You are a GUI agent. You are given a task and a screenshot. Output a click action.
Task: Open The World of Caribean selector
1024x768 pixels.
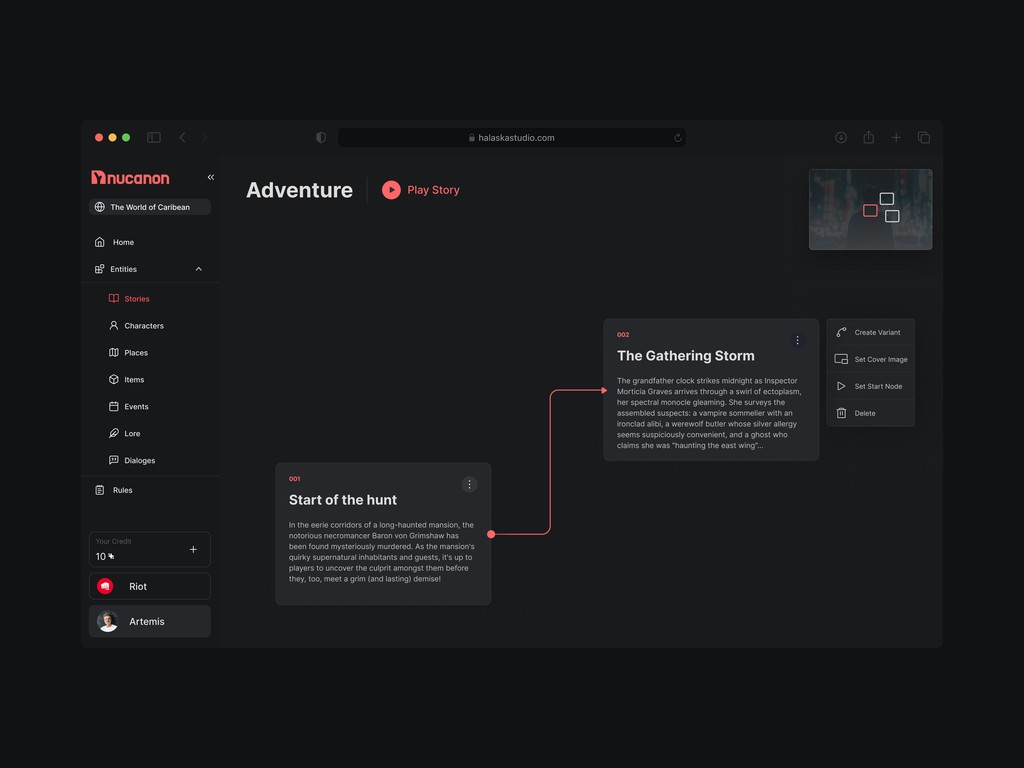(150, 207)
